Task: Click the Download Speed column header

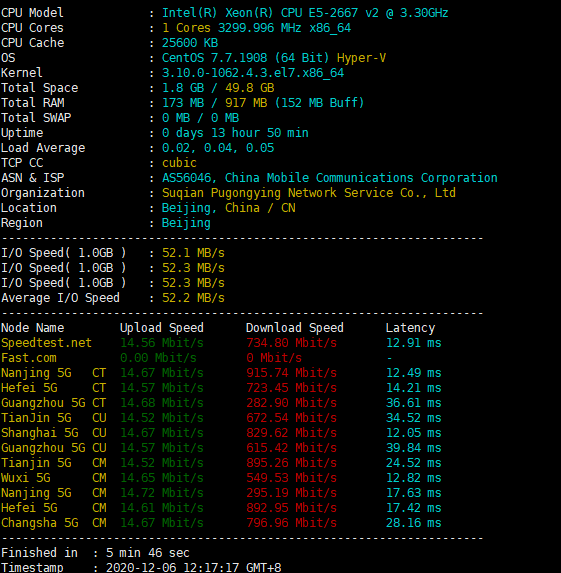Action: tap(295, 328)
